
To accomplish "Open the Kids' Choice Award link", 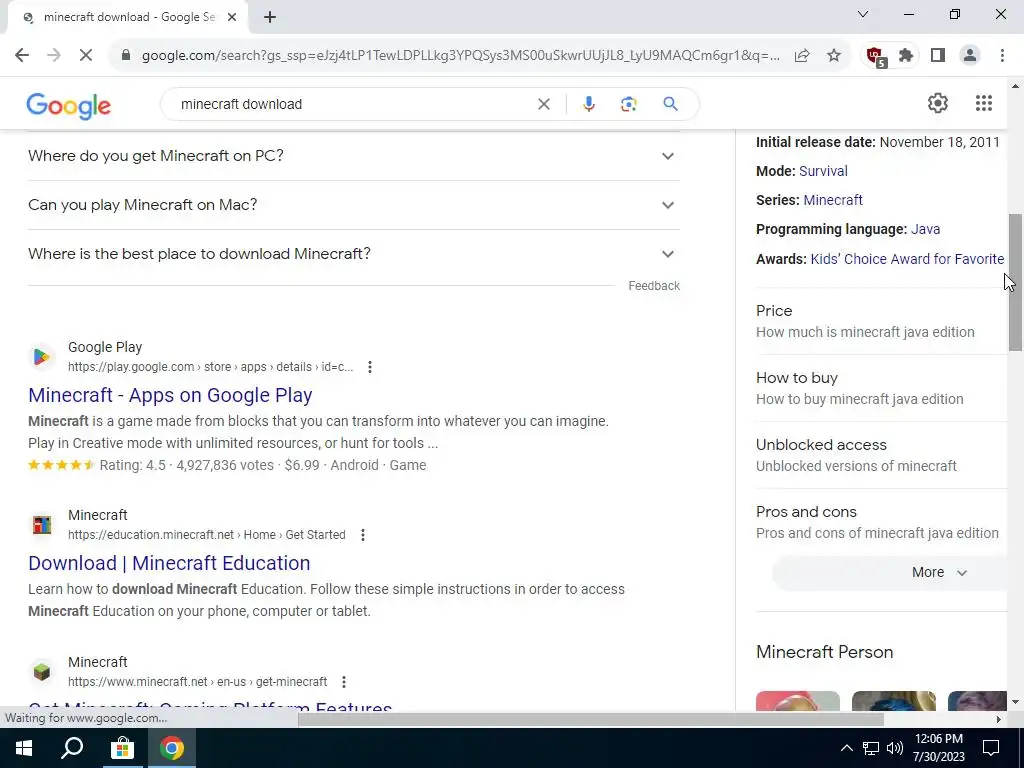I will [x=907, y=259].
